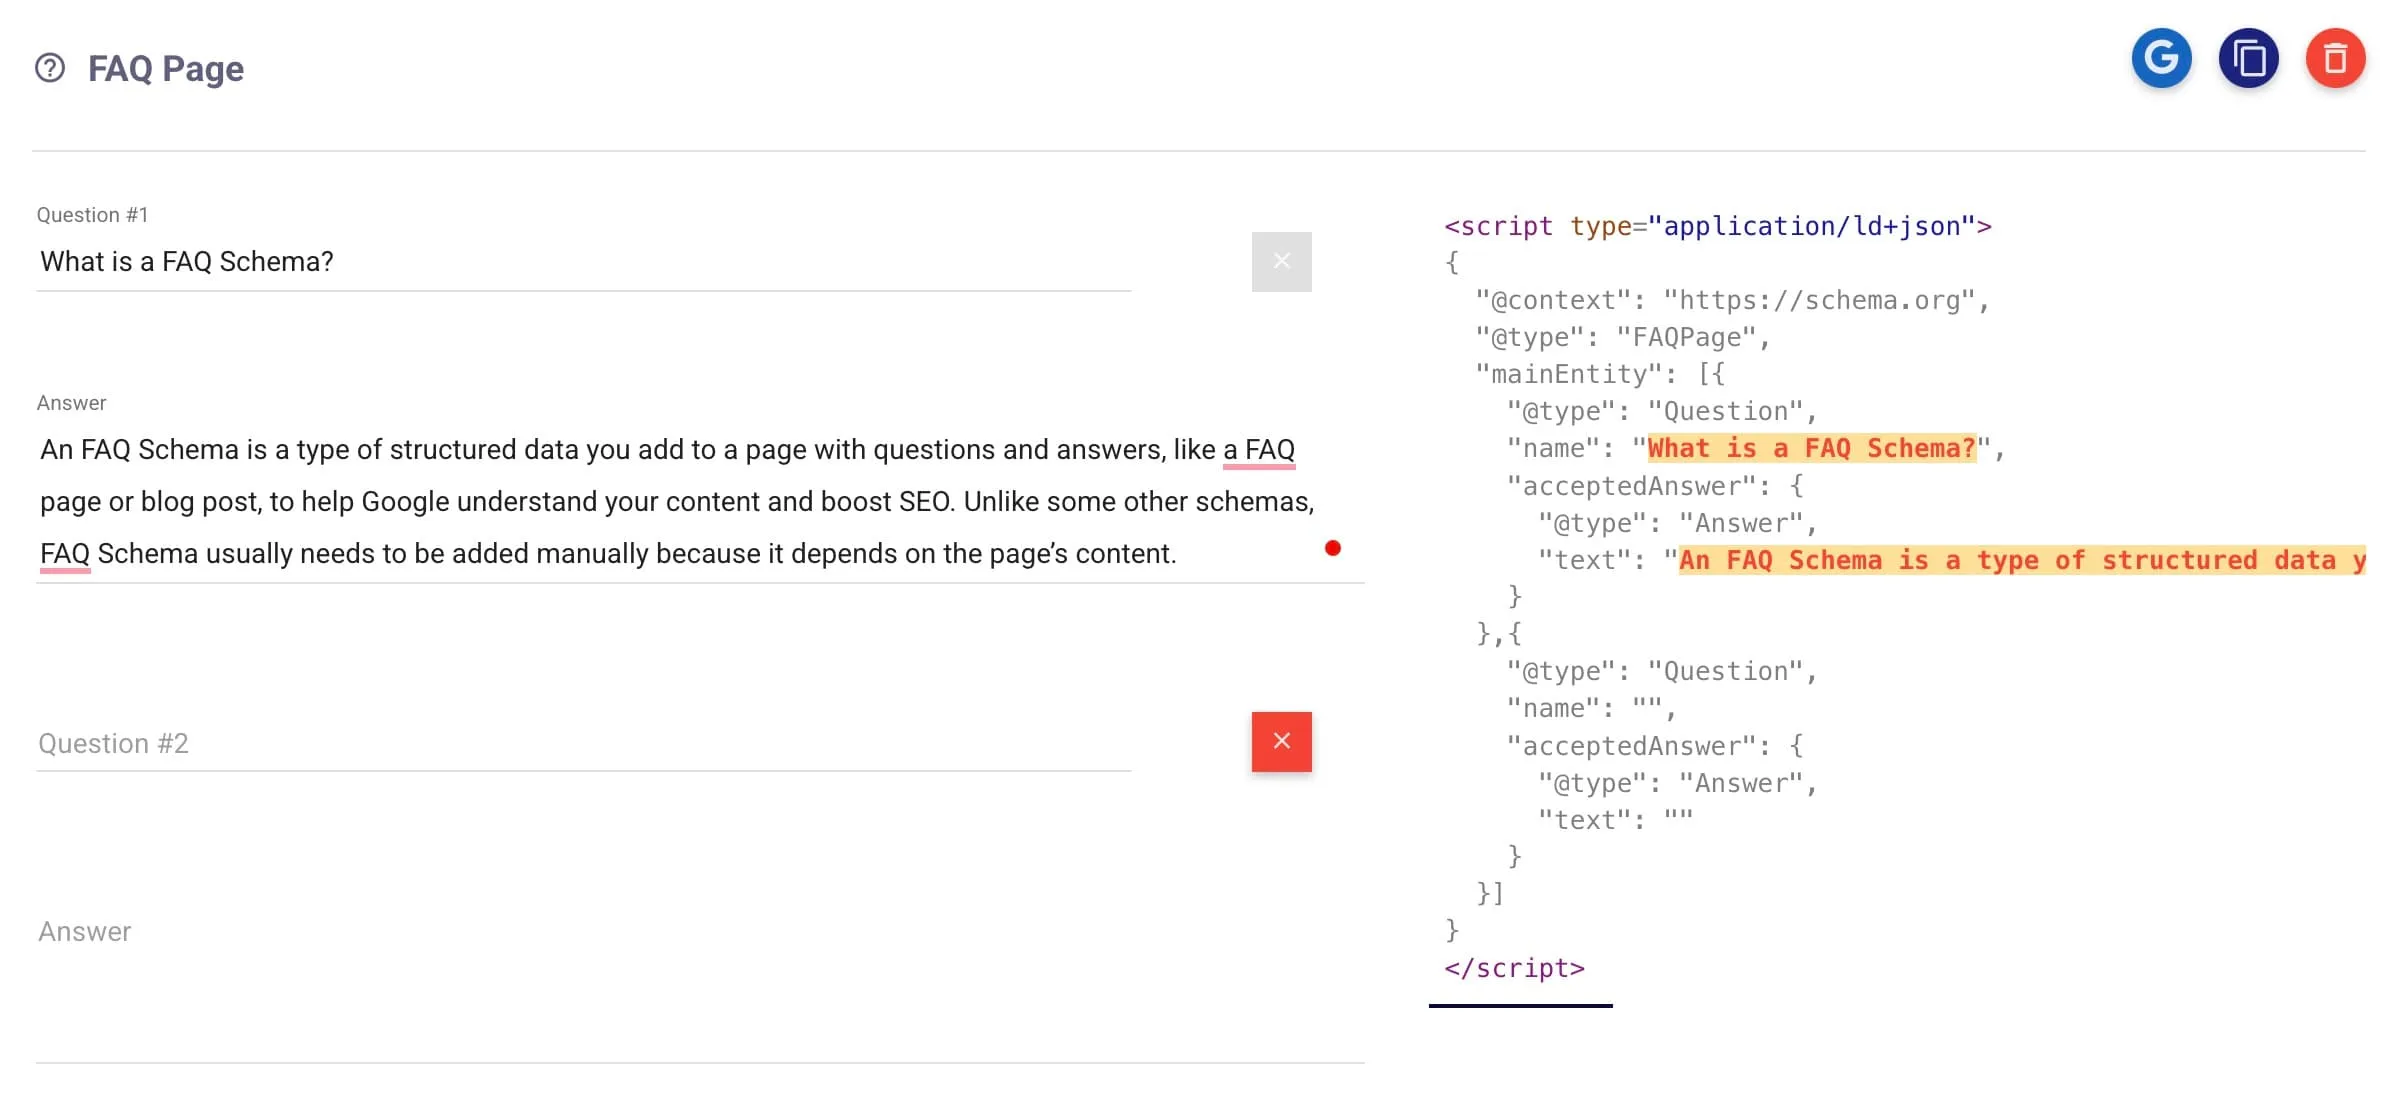The image size is (2406, 1096).
Task: Copy the generated markup with the copy icon
Action: 2248,58
